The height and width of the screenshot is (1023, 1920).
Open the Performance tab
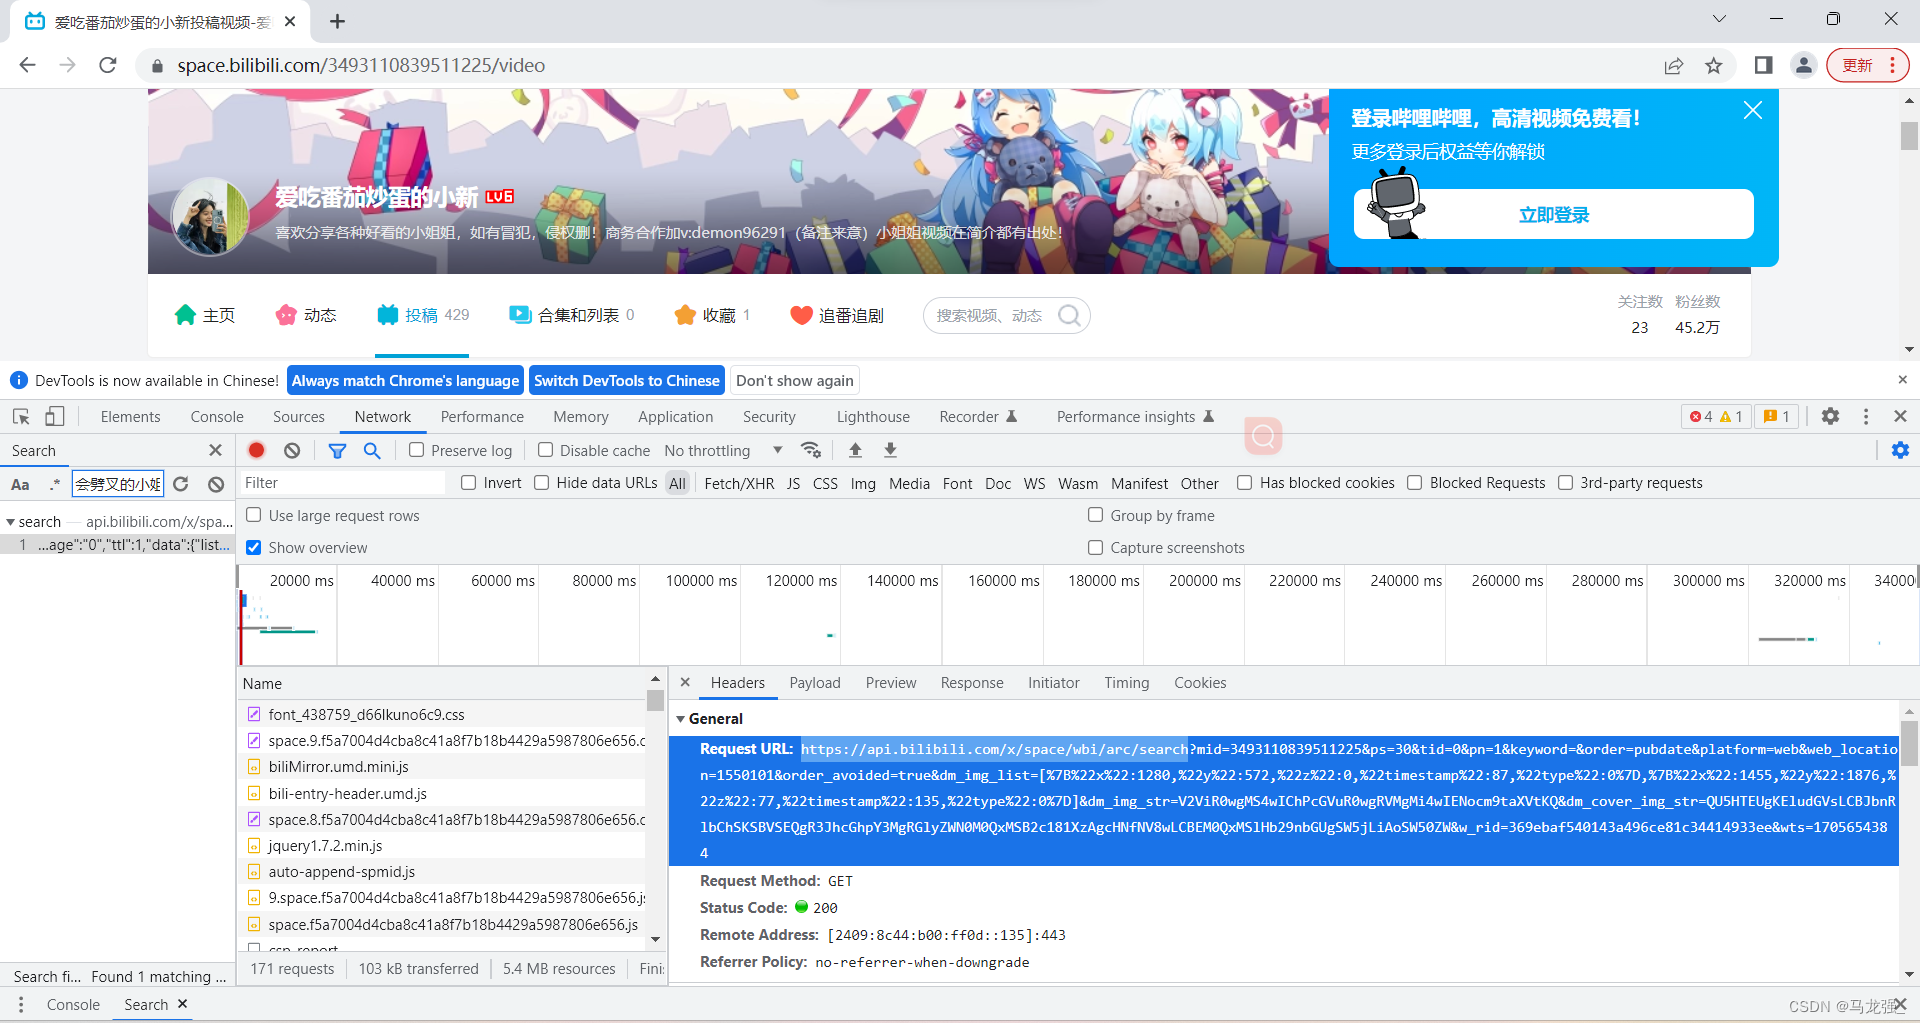click(482, 417)
